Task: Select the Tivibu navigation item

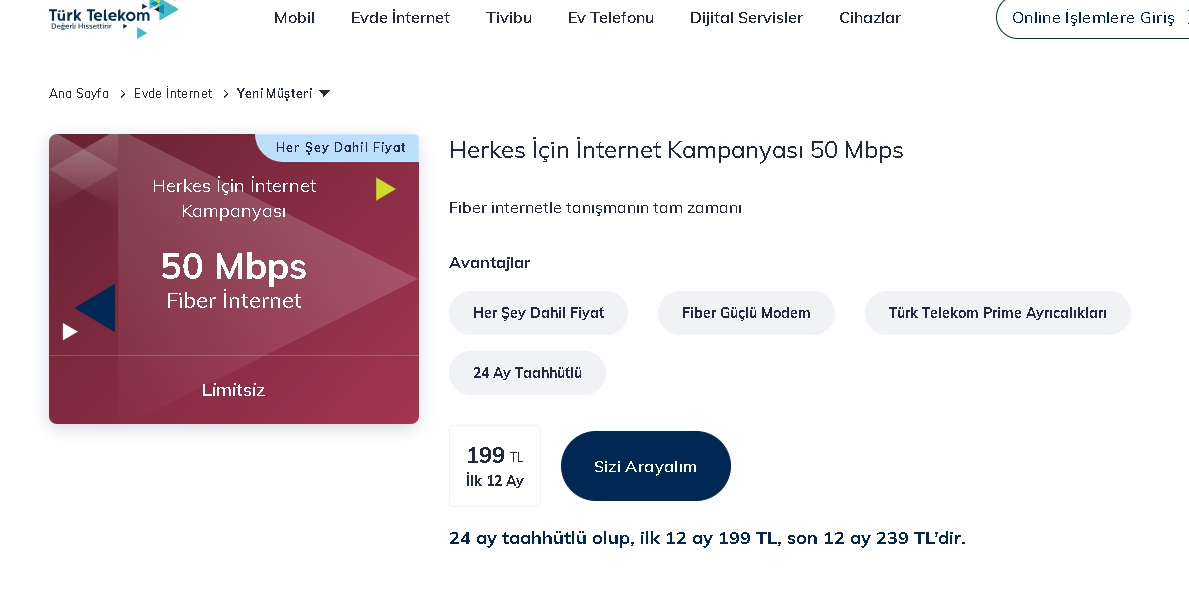Action: [x=509, y=18]
